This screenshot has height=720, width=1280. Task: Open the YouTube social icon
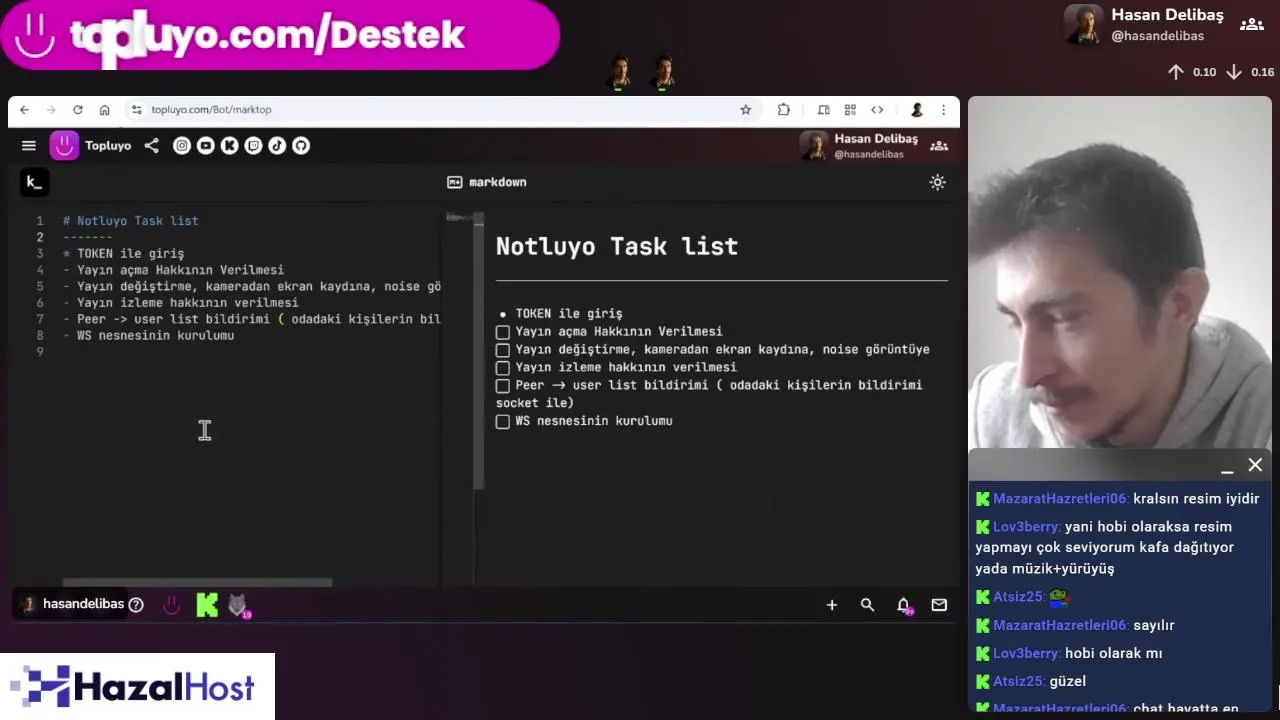(x=205, y=146)
